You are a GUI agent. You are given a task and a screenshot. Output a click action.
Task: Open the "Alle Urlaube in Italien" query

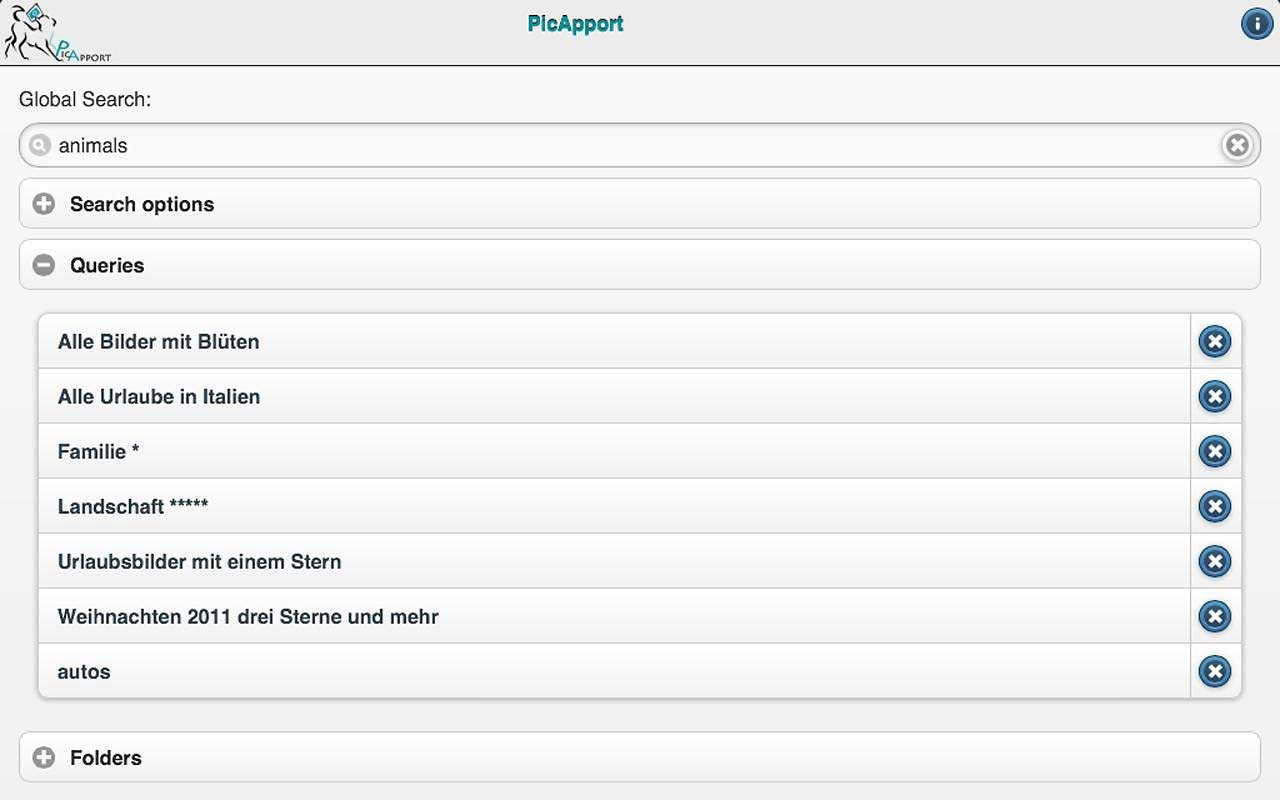click(600, 397)
